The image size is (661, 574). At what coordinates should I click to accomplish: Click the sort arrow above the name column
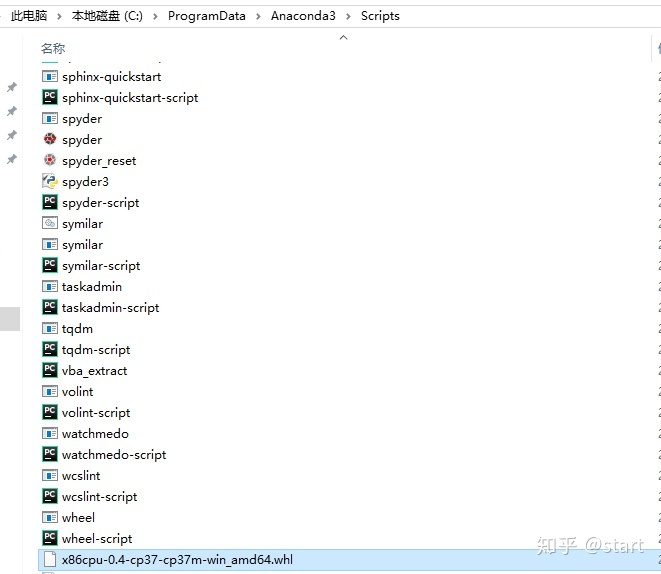(x=344, y=38)
